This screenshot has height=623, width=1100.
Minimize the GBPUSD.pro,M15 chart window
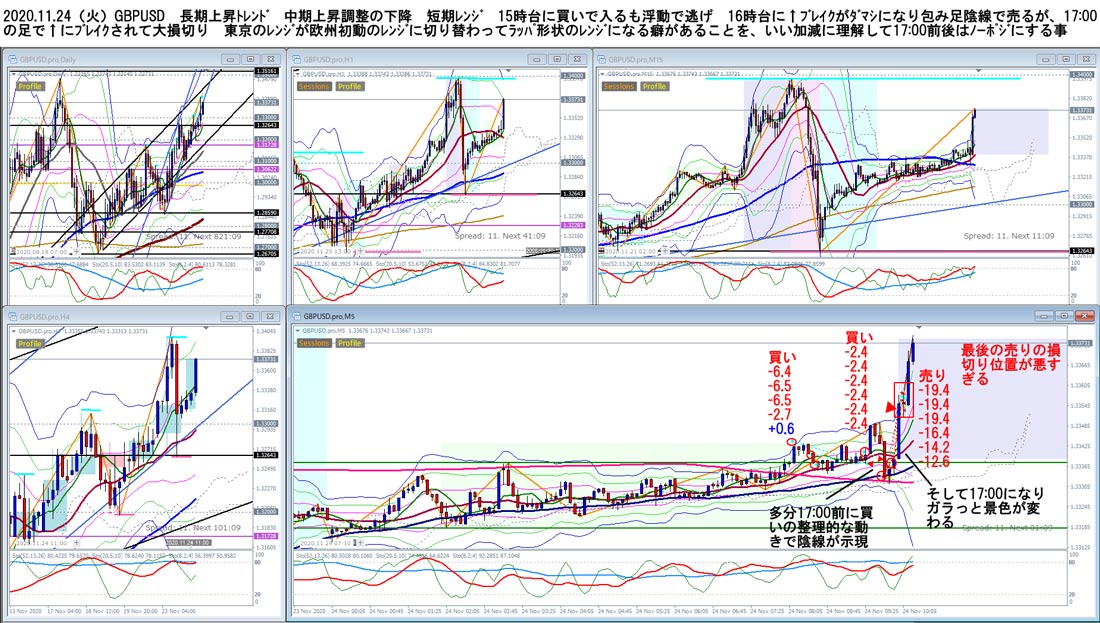pos(1043,60)
